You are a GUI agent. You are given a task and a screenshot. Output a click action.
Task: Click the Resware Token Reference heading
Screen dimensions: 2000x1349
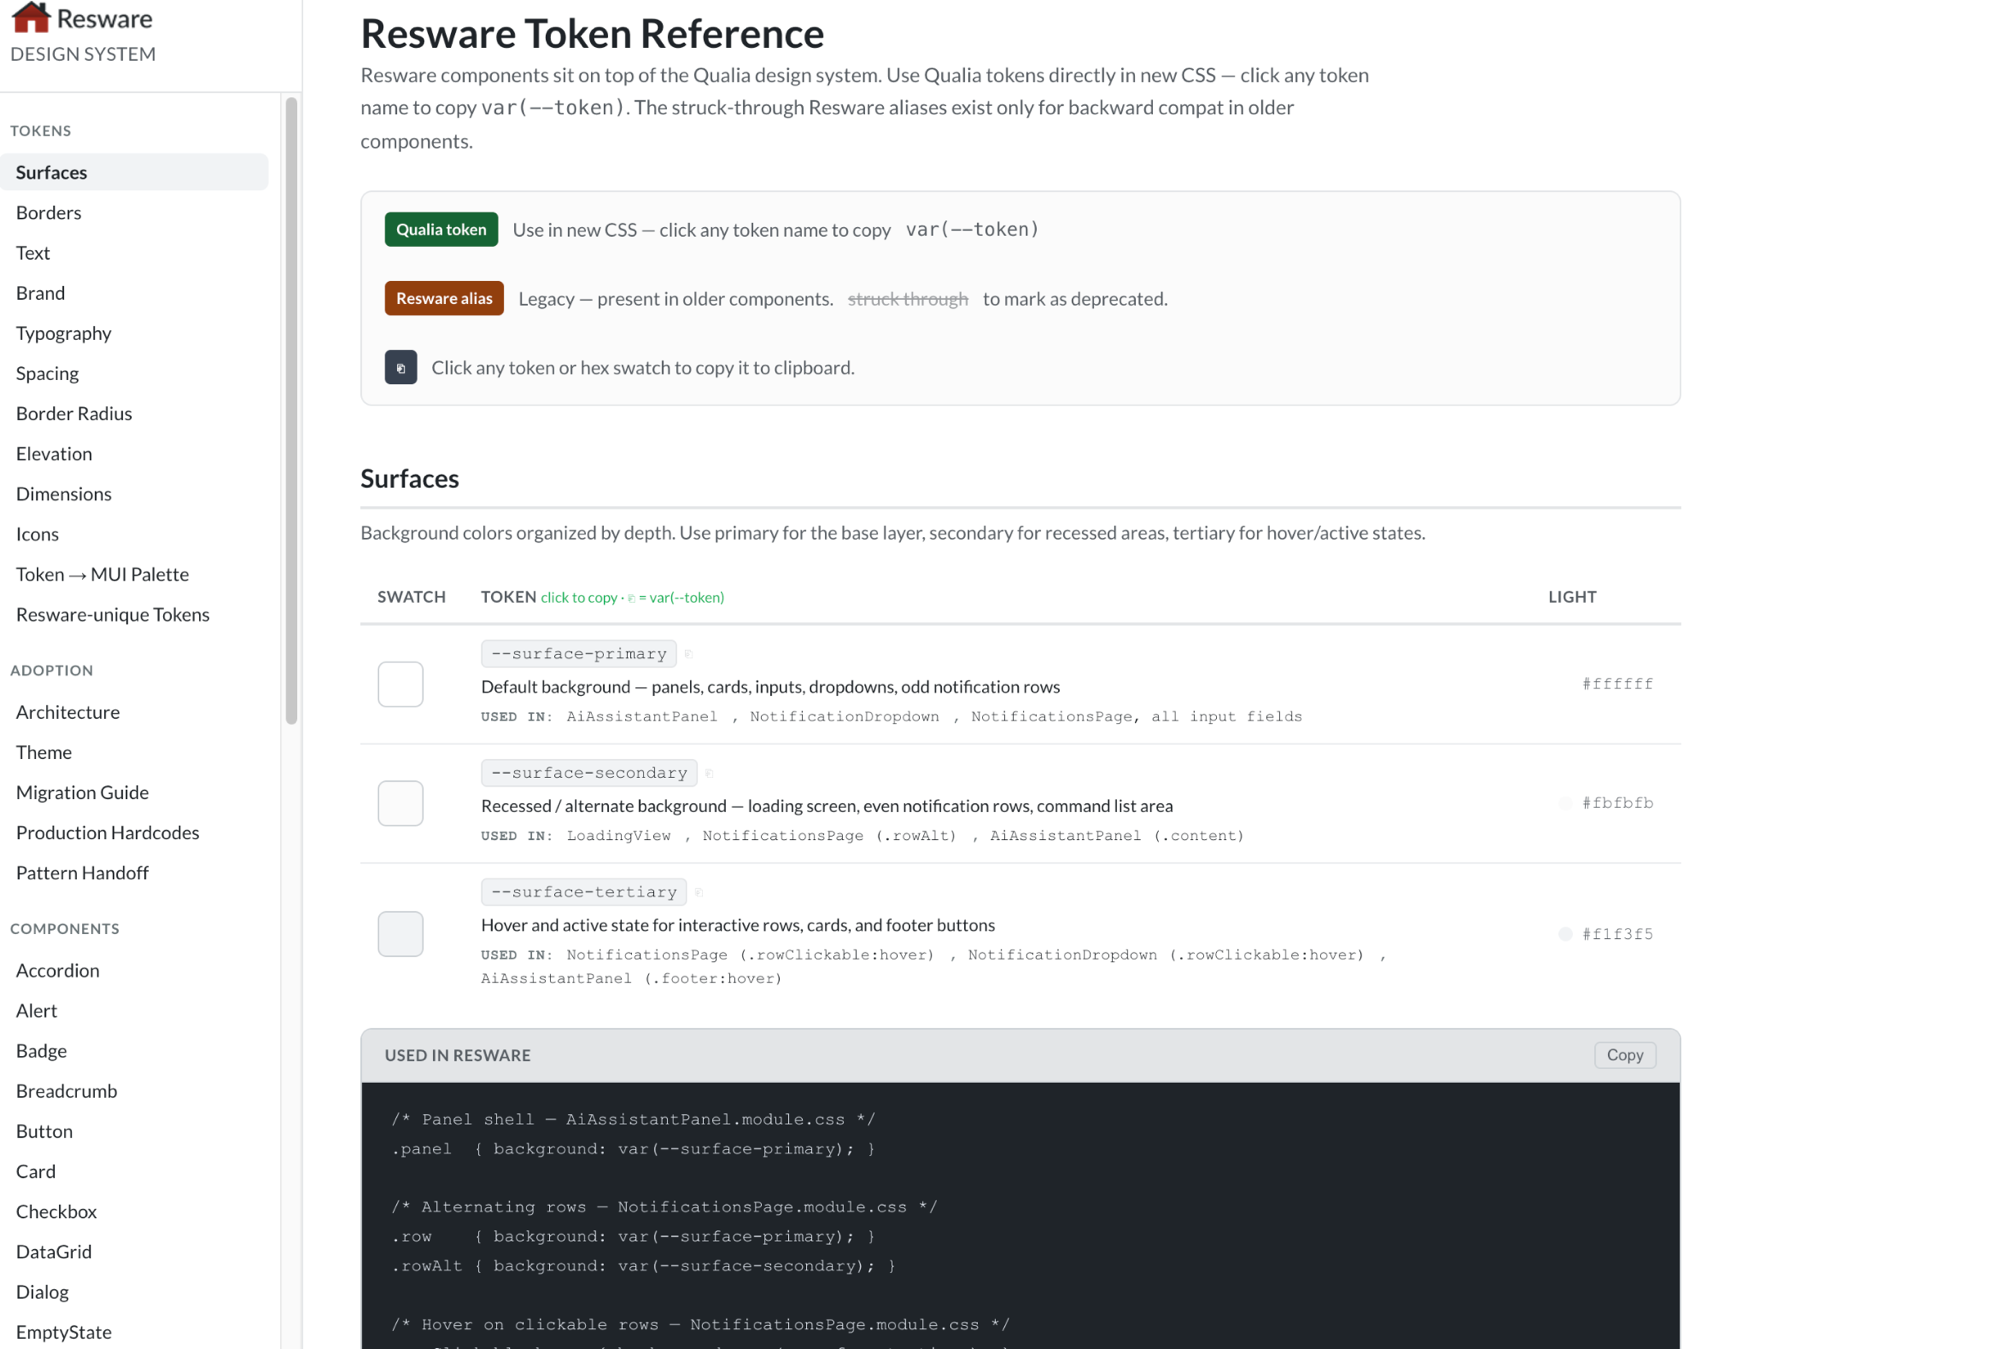592,33
